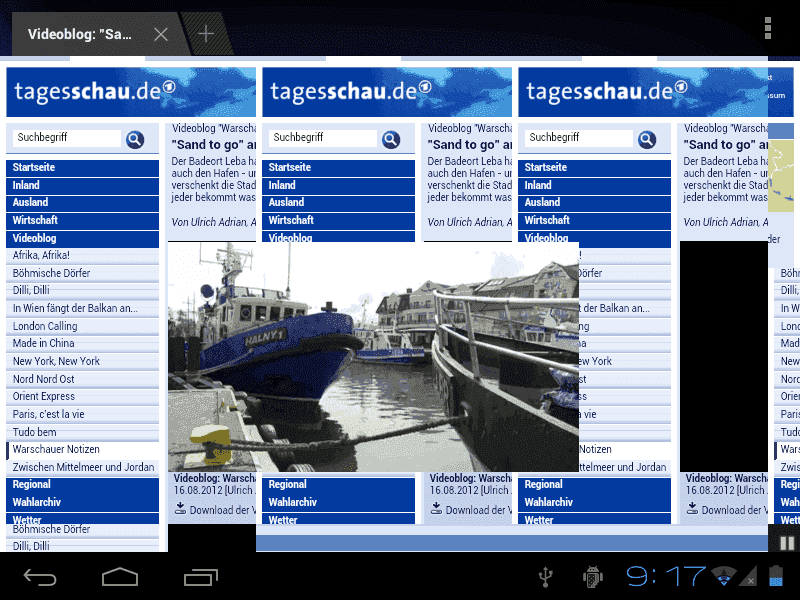Open Startseite in the leftmost menu

click(83, 167)
